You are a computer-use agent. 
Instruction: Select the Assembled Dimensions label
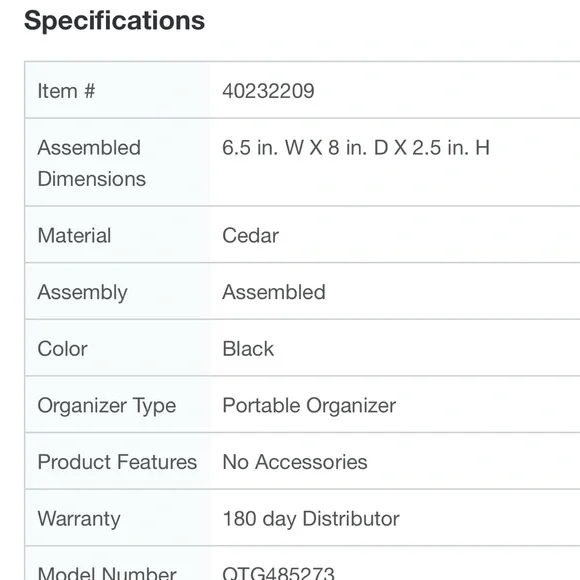[92, 163]
